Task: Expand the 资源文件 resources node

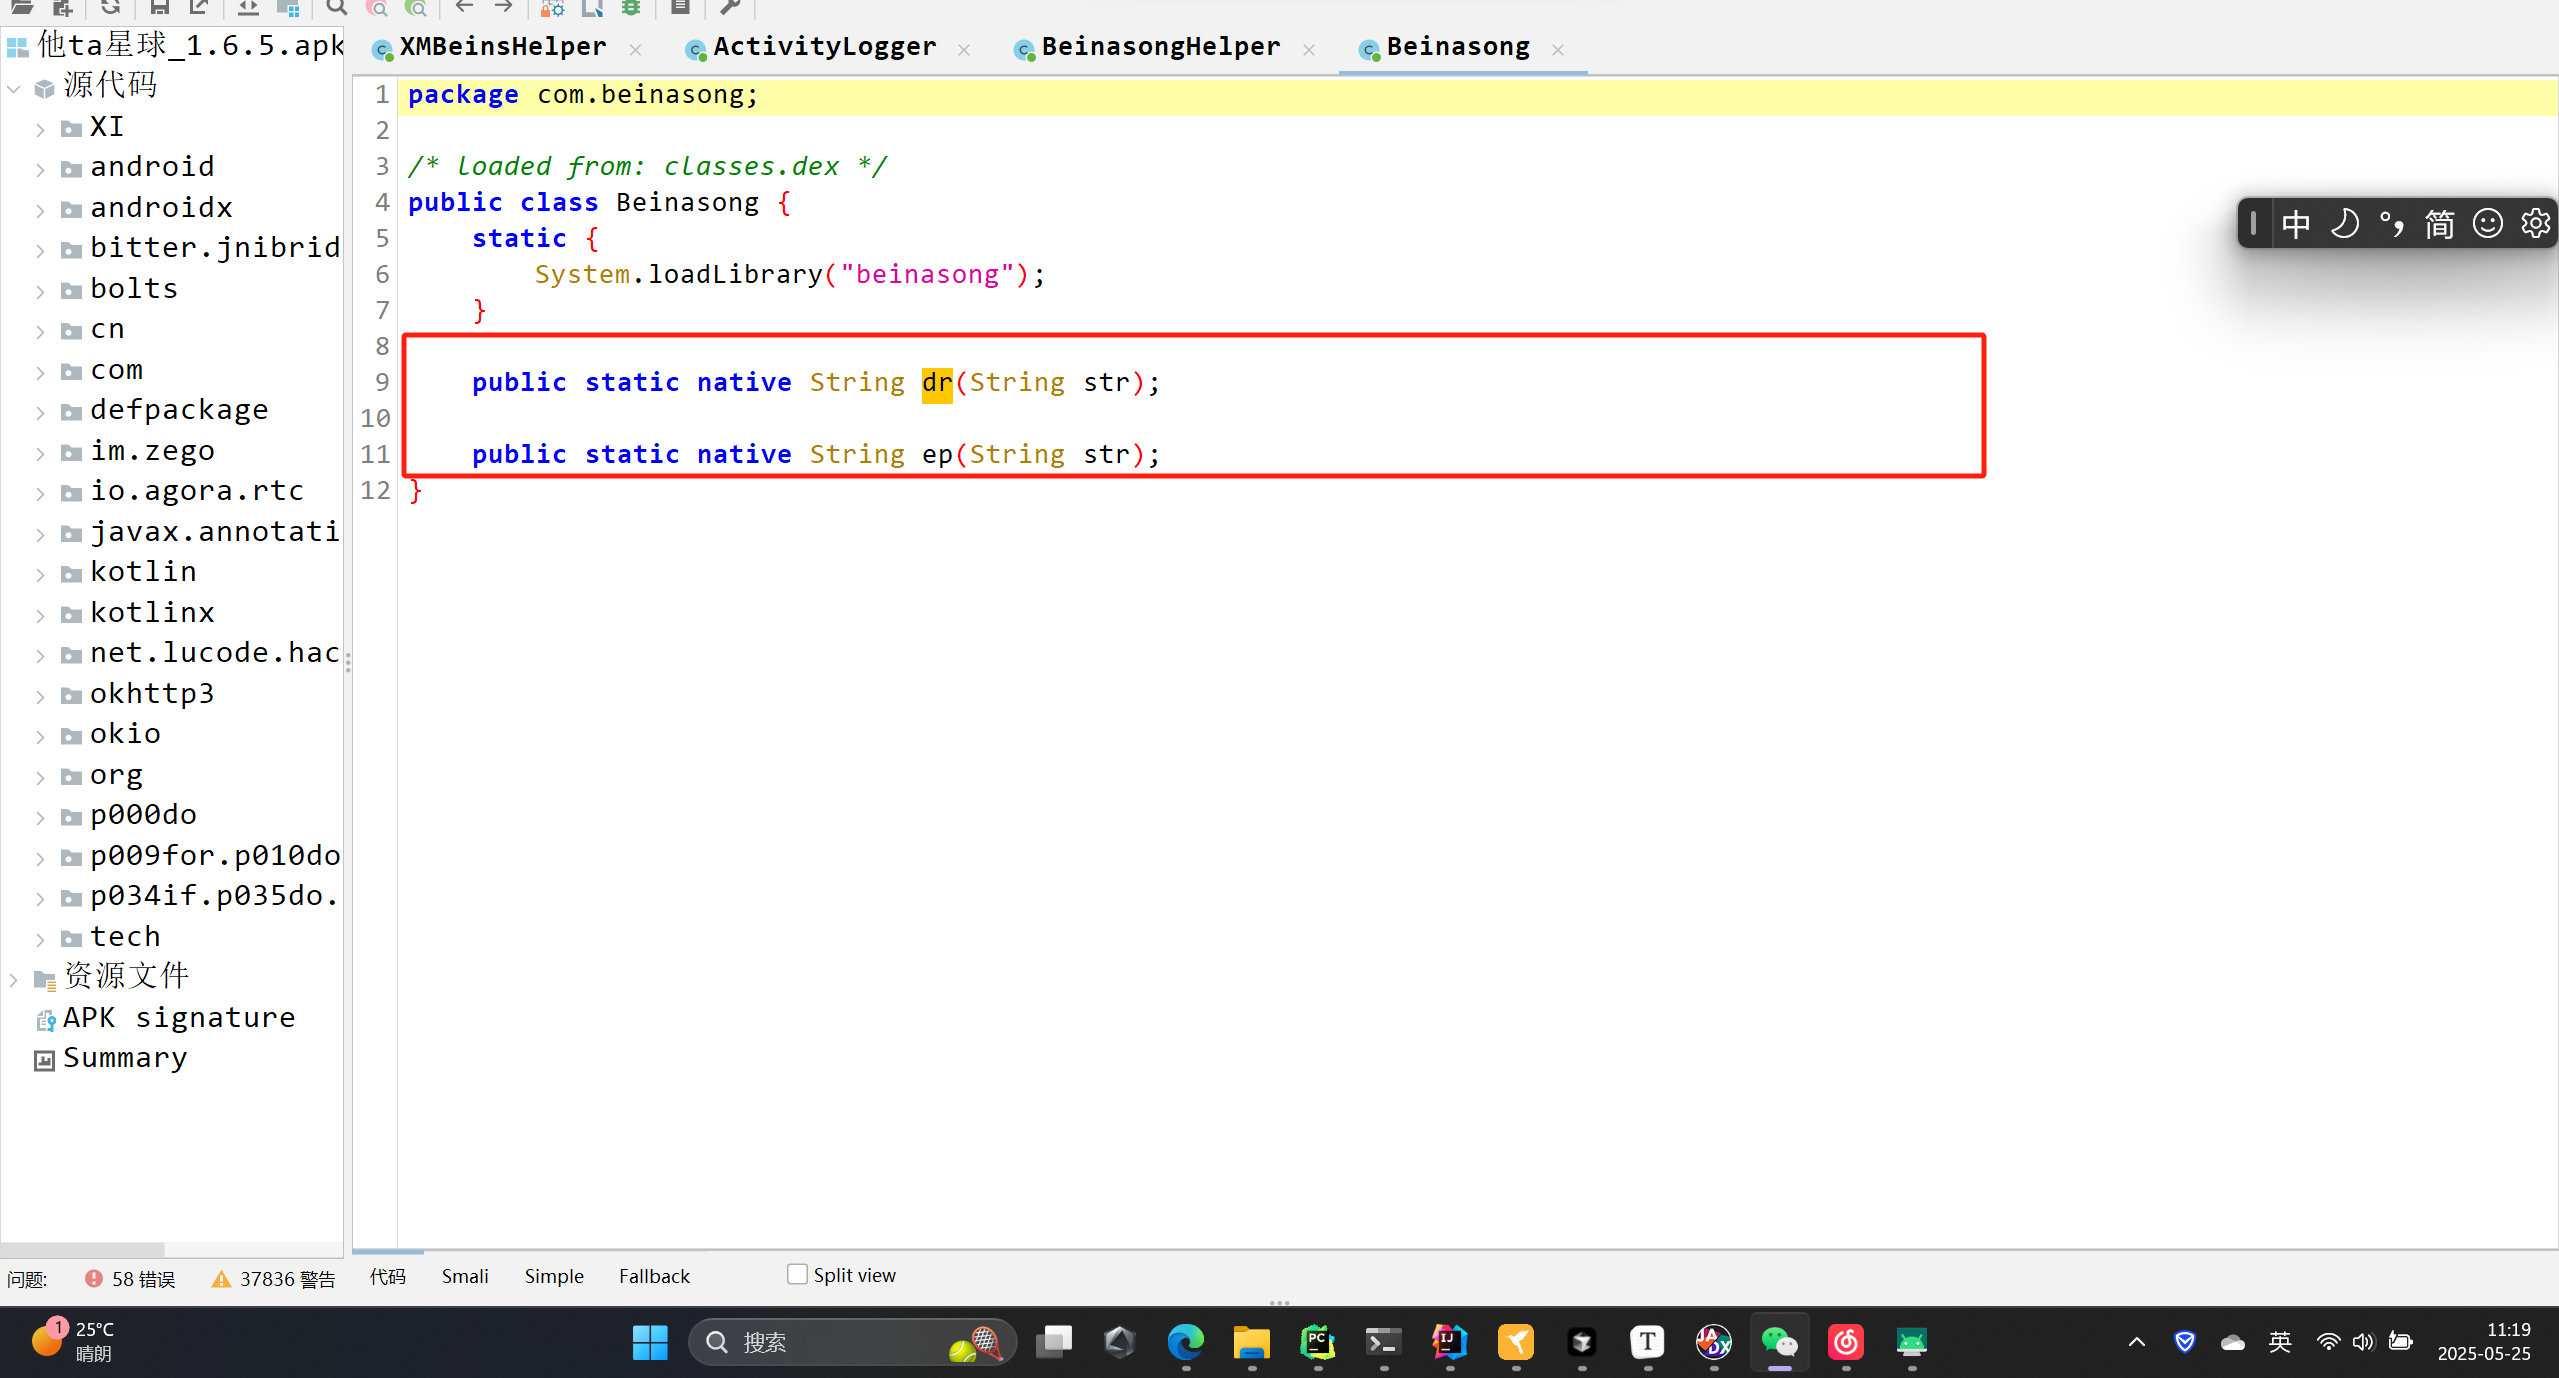Action: pos(14,980)
